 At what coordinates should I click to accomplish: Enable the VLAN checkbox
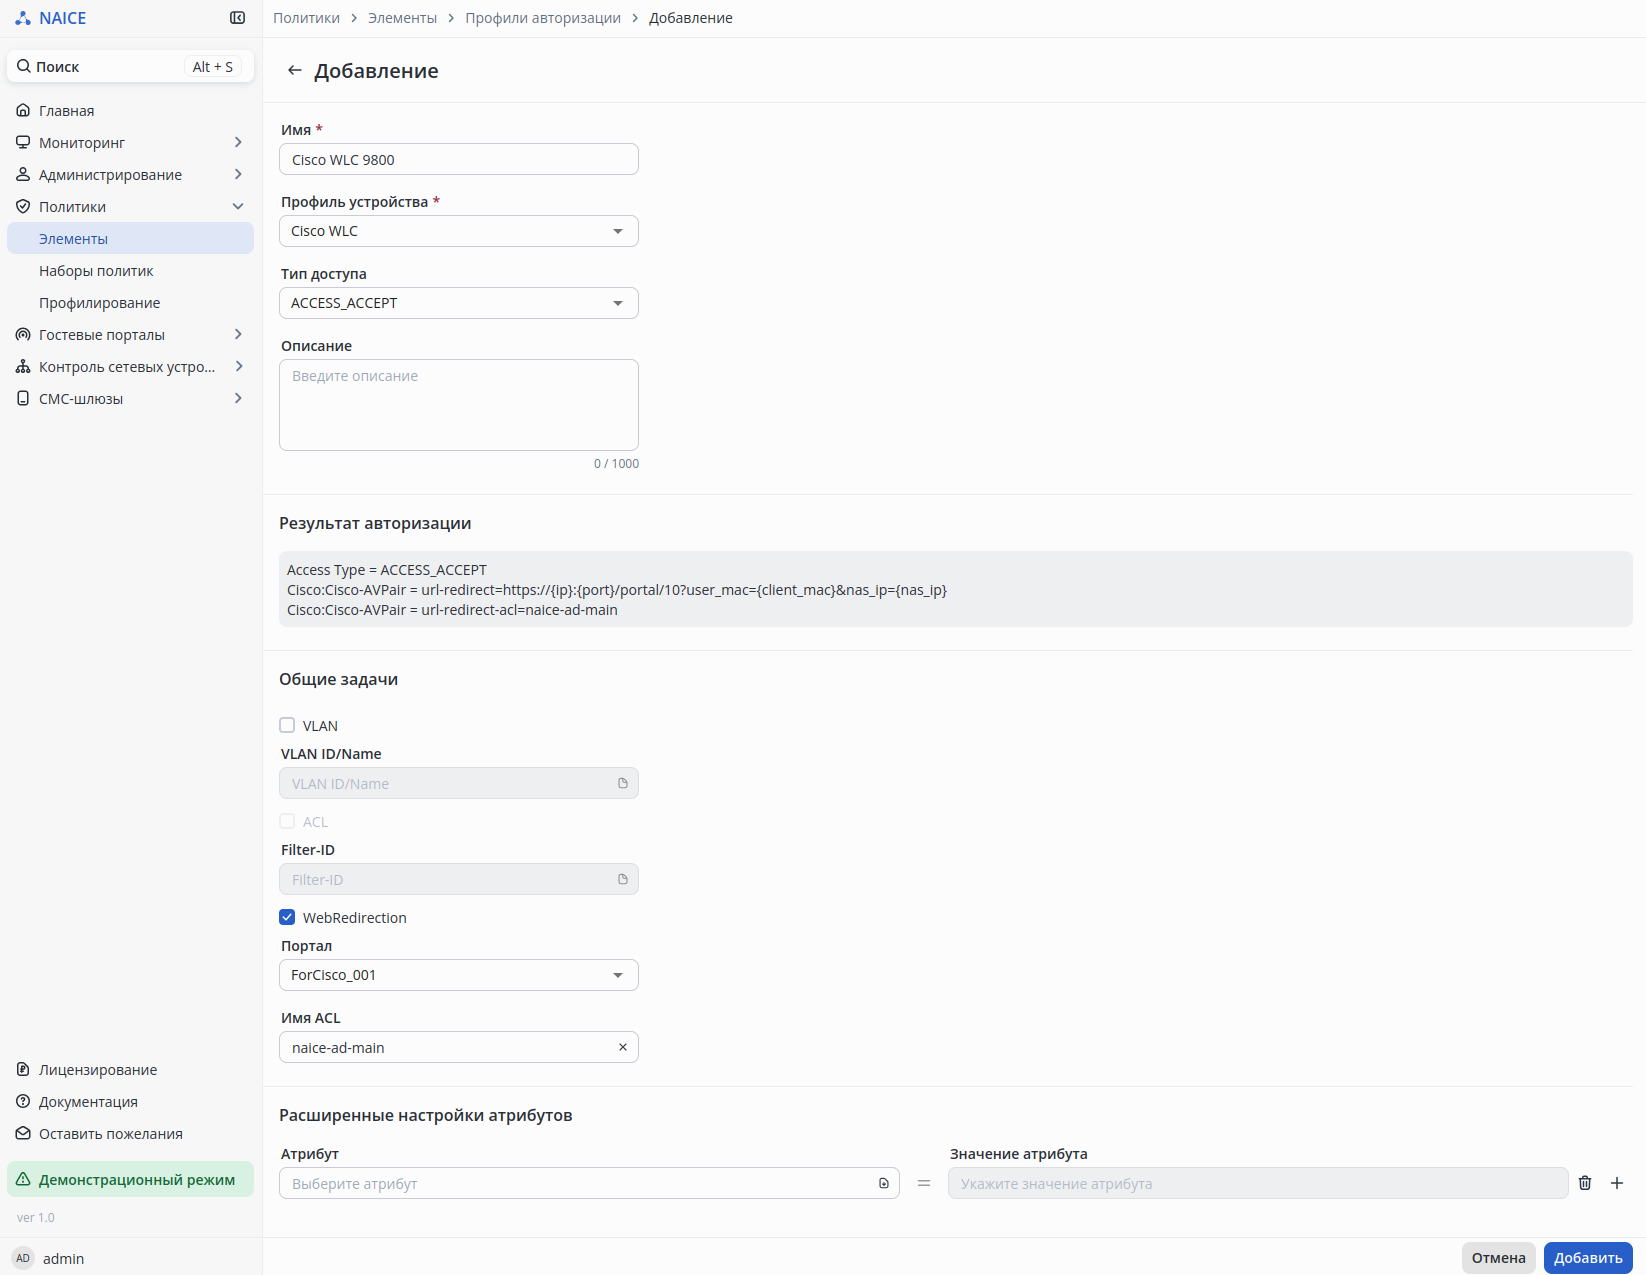tap(287, 725)
